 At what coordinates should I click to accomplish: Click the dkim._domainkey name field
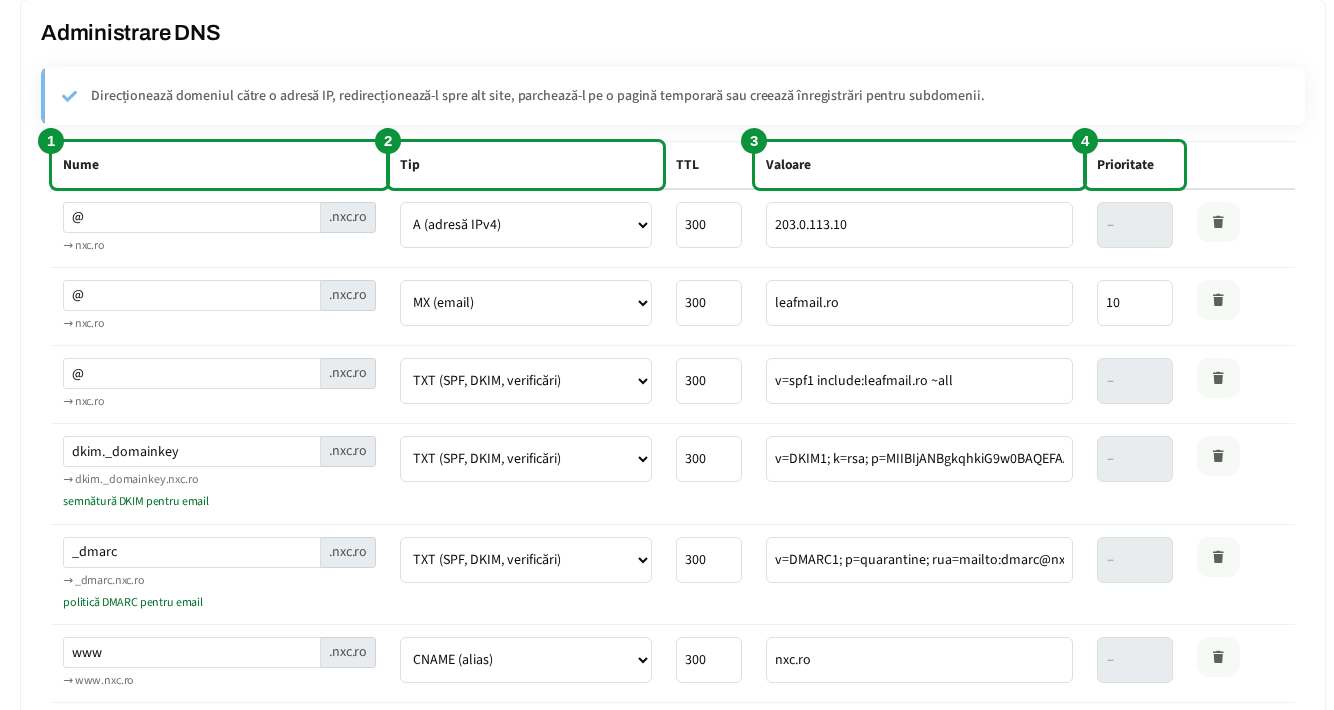(x=192, y=451)
